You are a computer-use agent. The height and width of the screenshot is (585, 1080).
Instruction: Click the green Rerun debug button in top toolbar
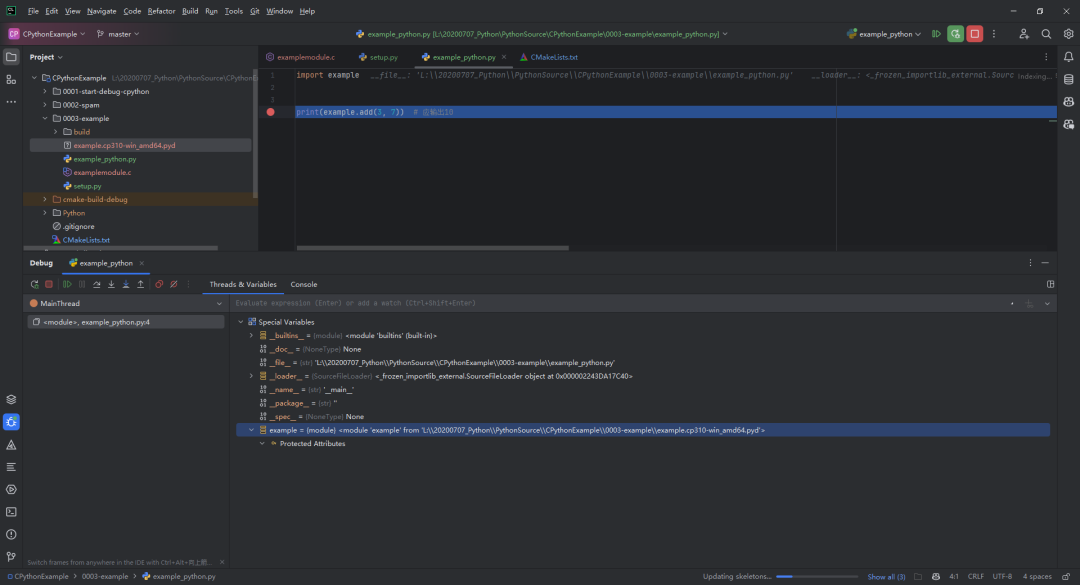955,34
